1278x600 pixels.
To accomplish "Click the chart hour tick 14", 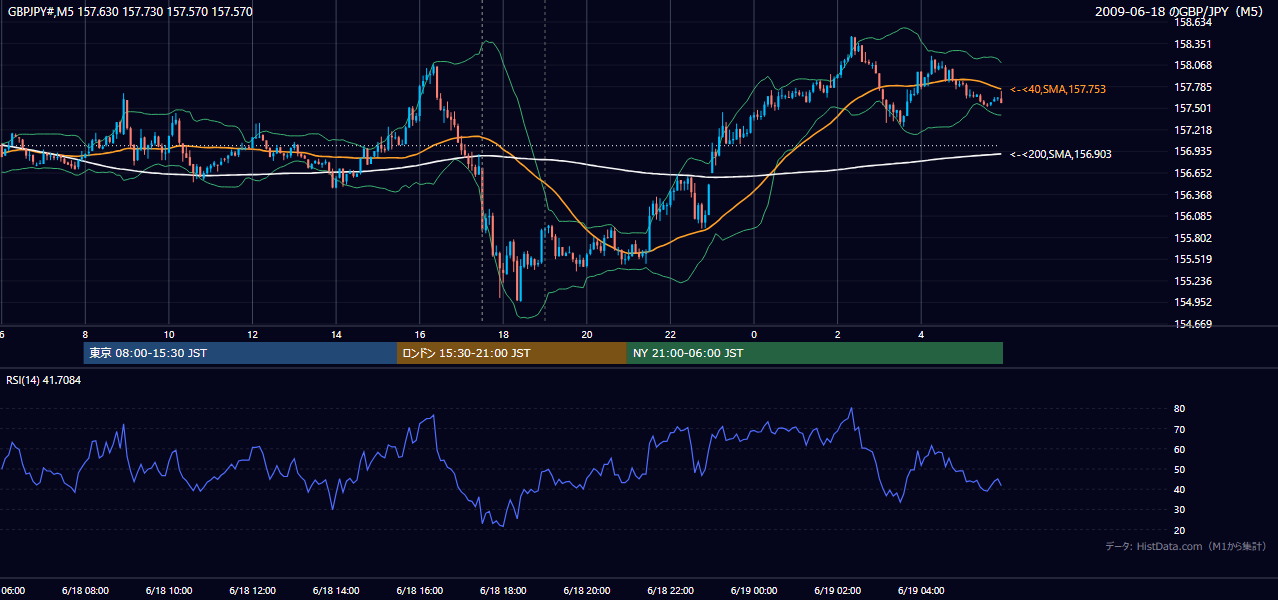I will pyautogui.click(x=336, y=334).
